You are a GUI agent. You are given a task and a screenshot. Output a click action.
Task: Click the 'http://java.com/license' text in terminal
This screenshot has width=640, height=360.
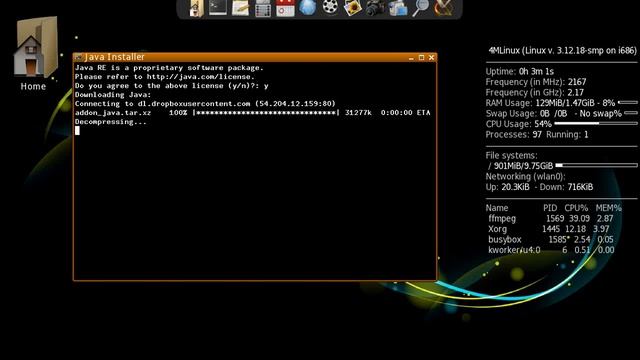pos(199,77)
